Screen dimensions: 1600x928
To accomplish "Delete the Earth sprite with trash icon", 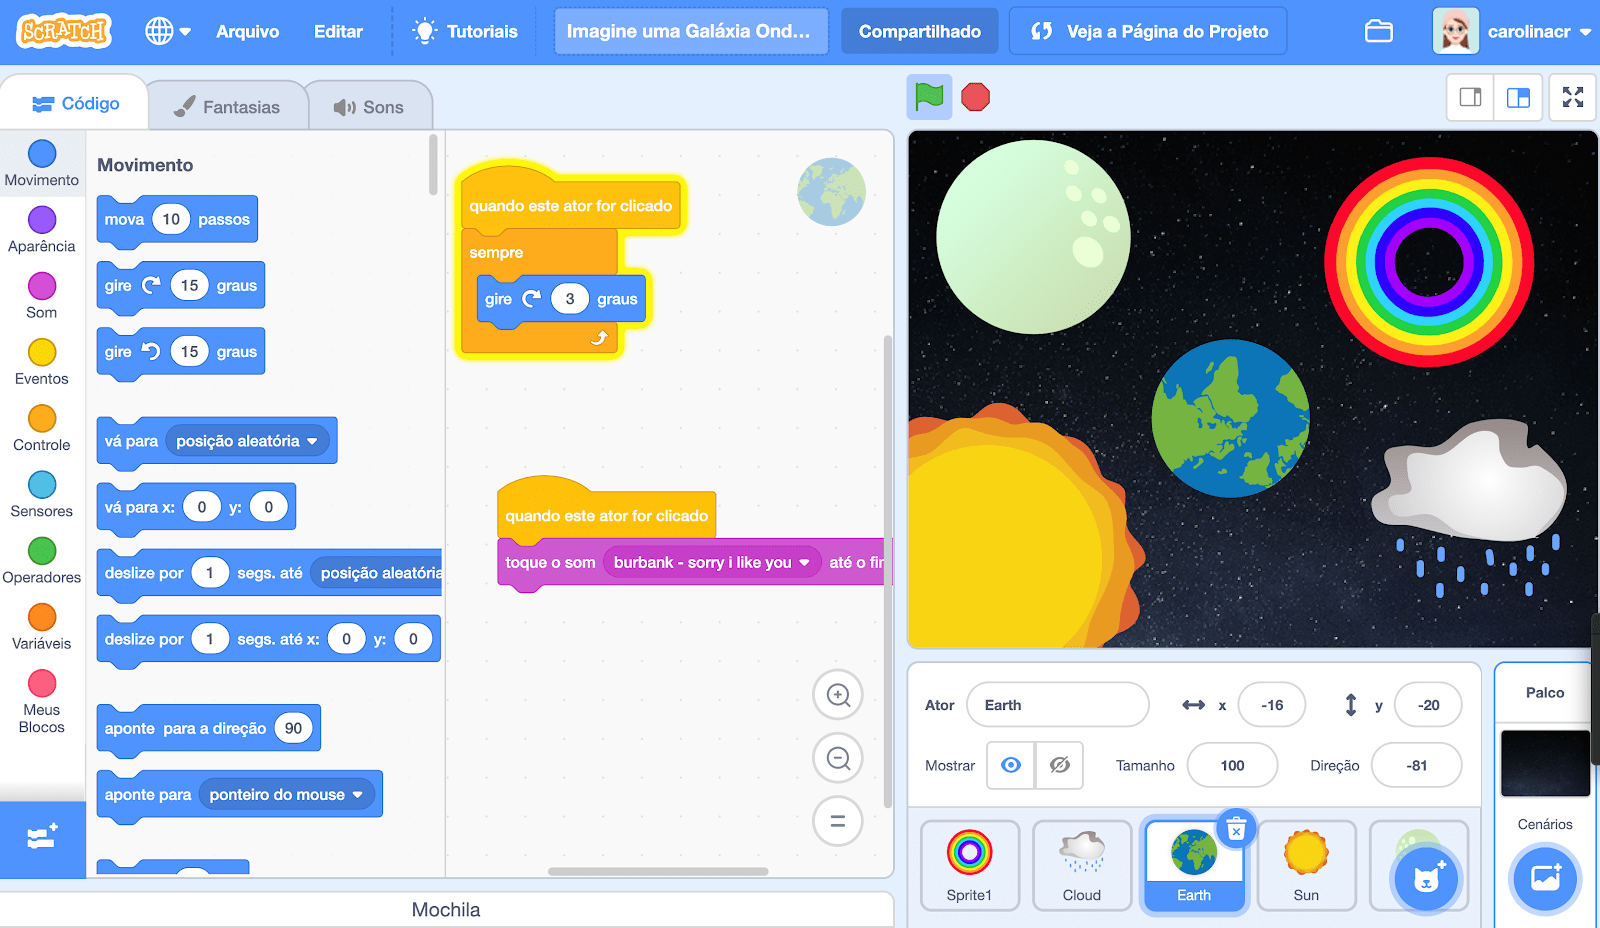I will coord(1236,829).
